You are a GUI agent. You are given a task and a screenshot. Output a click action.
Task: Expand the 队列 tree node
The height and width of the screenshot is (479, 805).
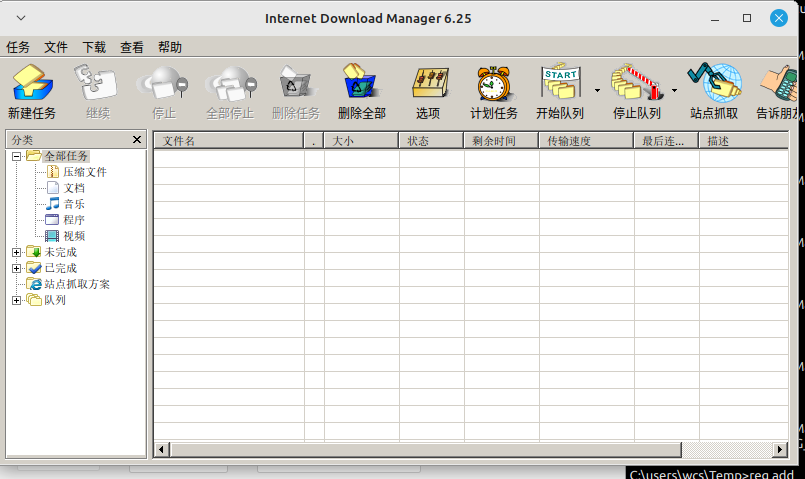[x=16, y=300]
